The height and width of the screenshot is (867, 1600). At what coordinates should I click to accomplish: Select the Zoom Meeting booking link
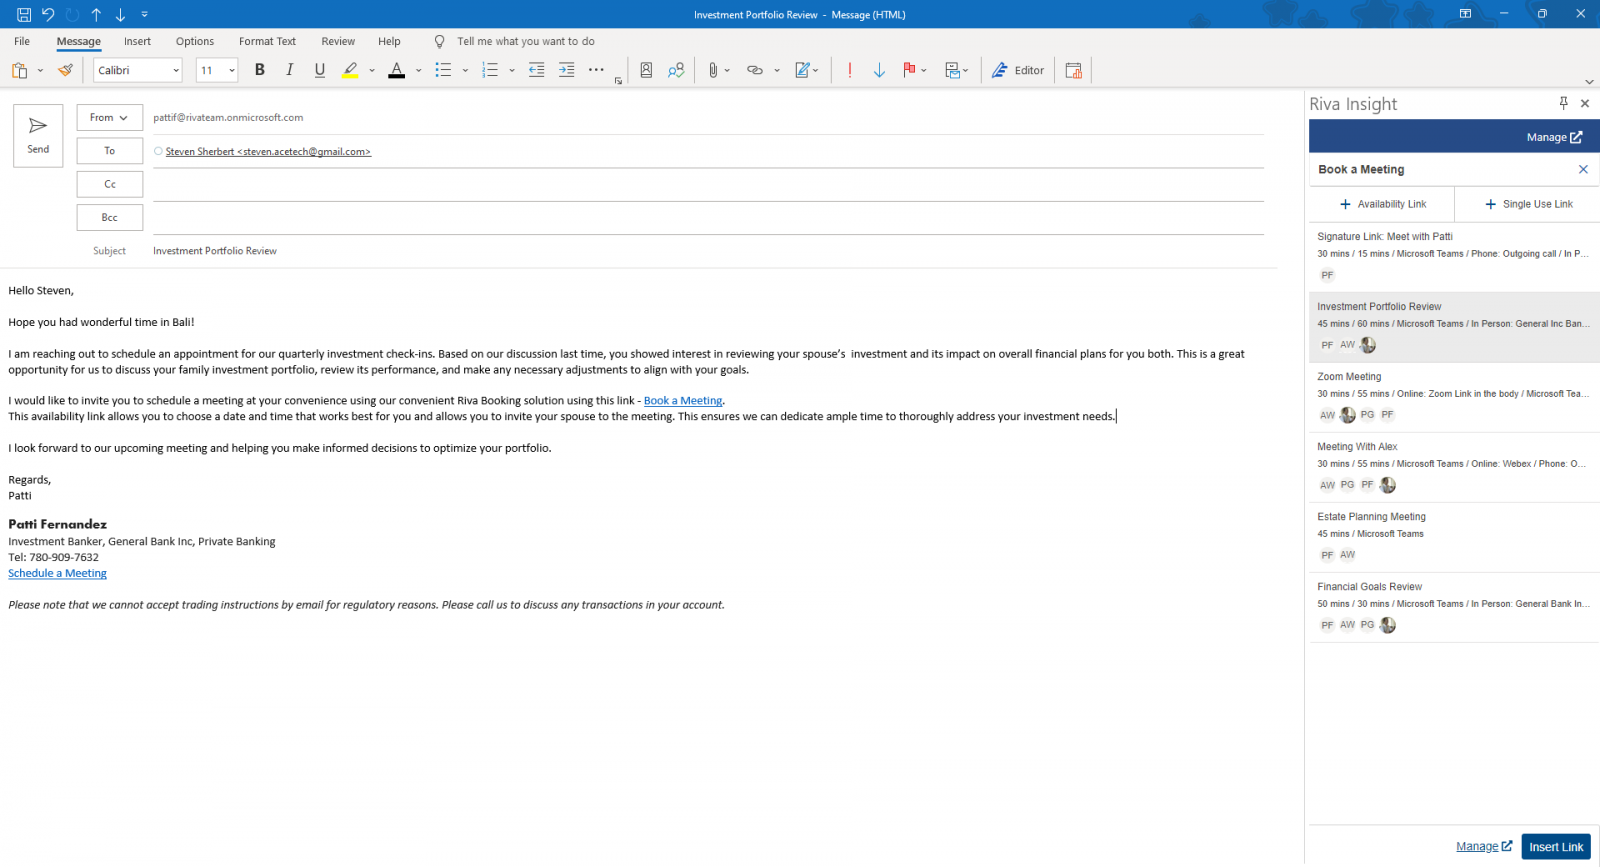point(1454,397)
